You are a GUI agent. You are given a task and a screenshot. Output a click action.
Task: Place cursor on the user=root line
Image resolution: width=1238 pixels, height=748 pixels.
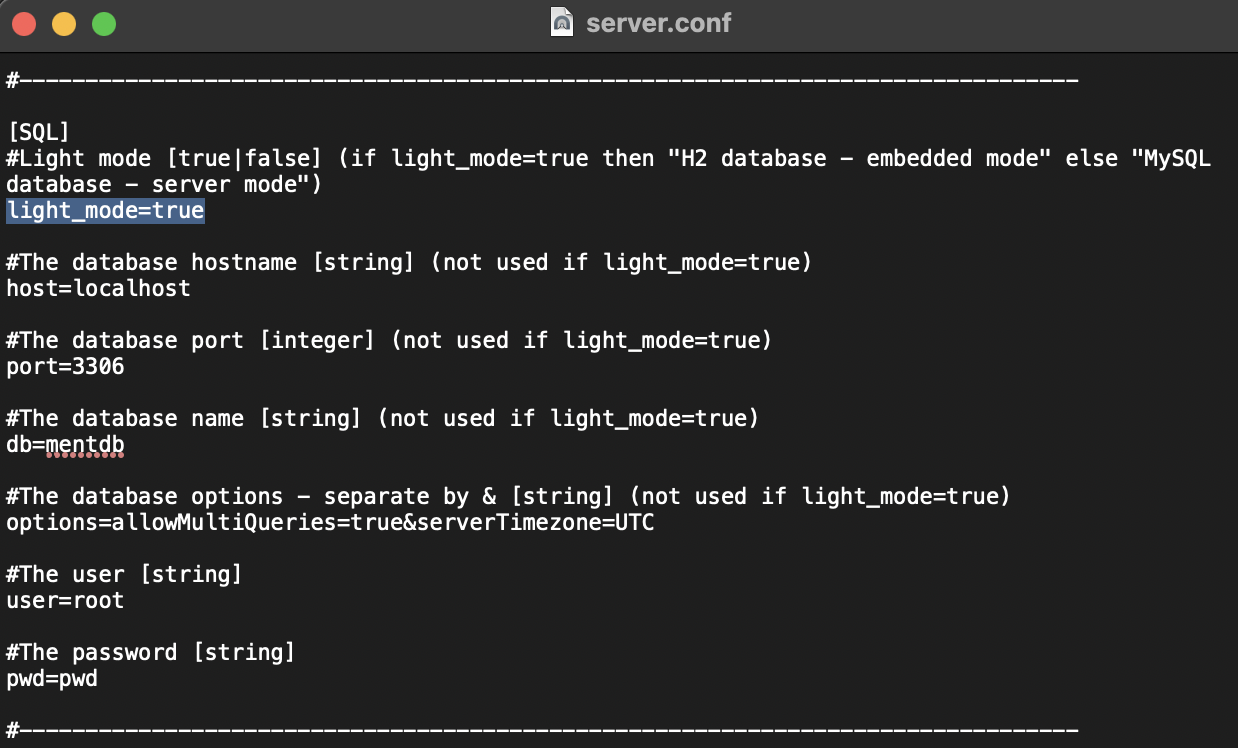click(65, 600)
